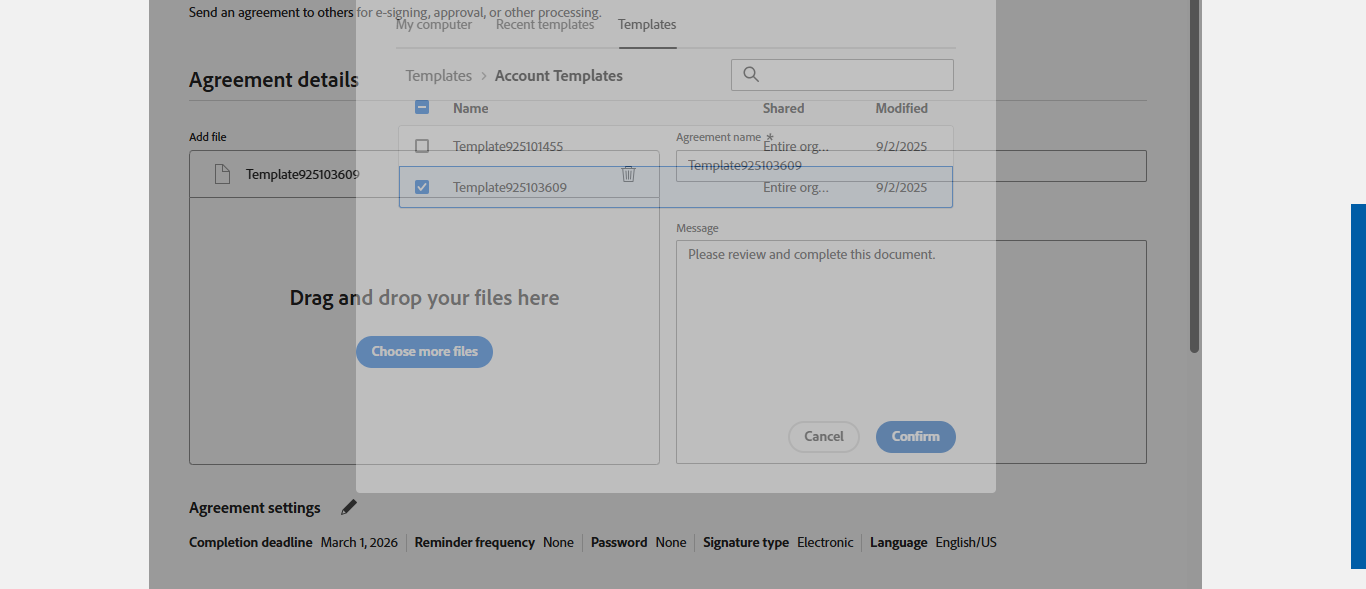
Task: Click the page vertical scrollbar
Action: tap(1195, 176)
